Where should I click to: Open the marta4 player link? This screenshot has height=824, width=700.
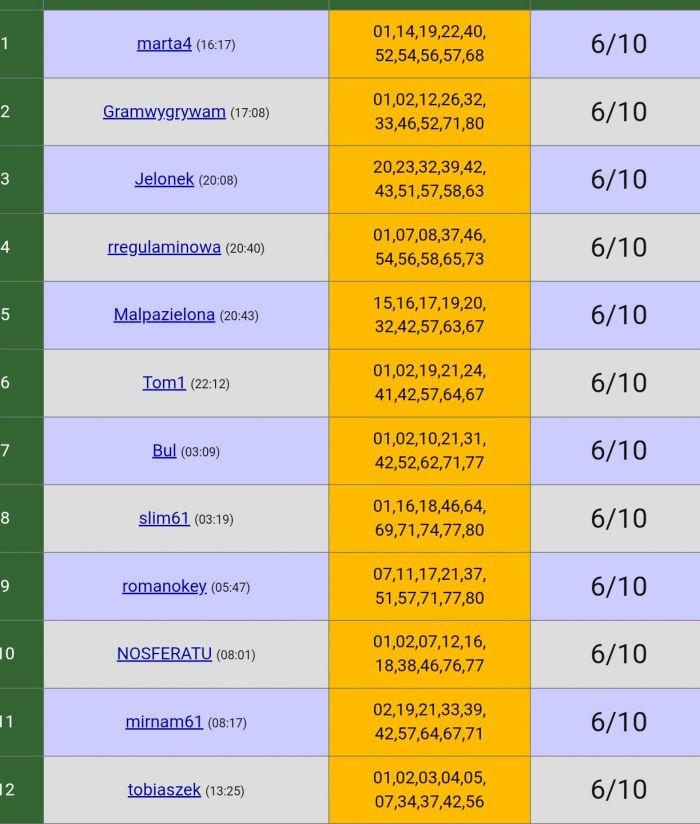coord(164,44)
